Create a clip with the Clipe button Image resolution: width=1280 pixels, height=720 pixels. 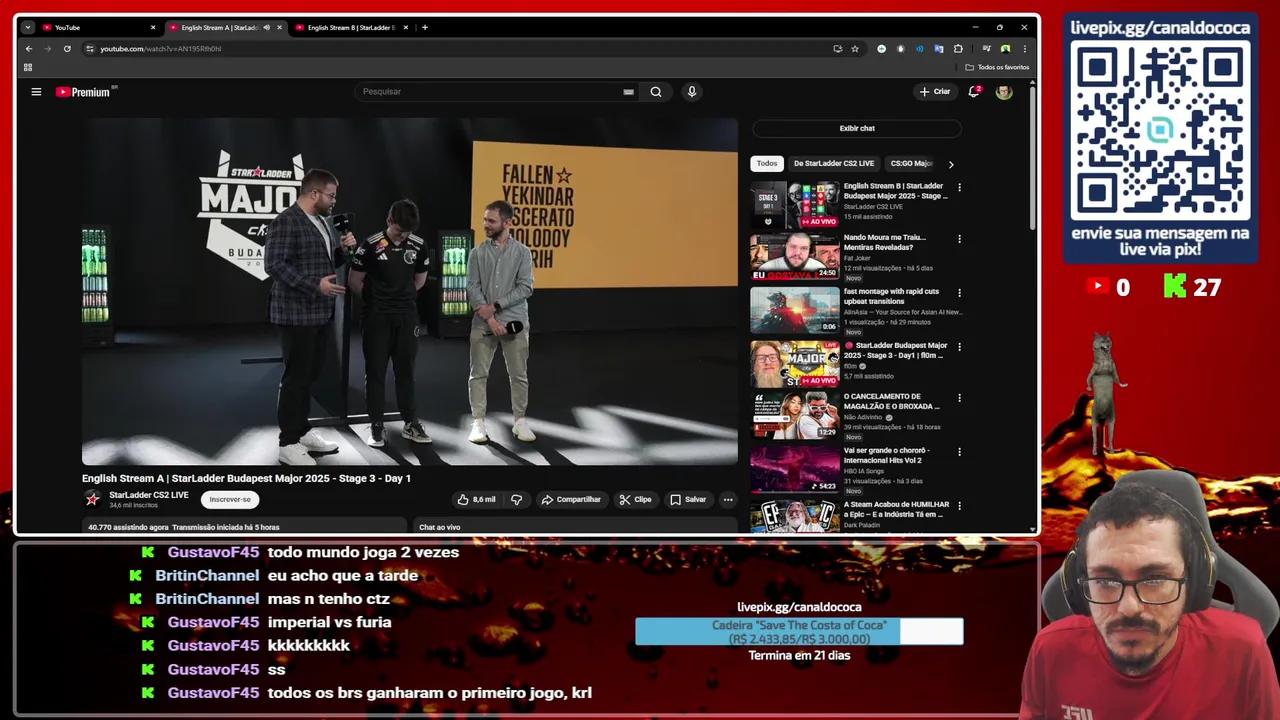pyautogui.click(x=635, y=499)
